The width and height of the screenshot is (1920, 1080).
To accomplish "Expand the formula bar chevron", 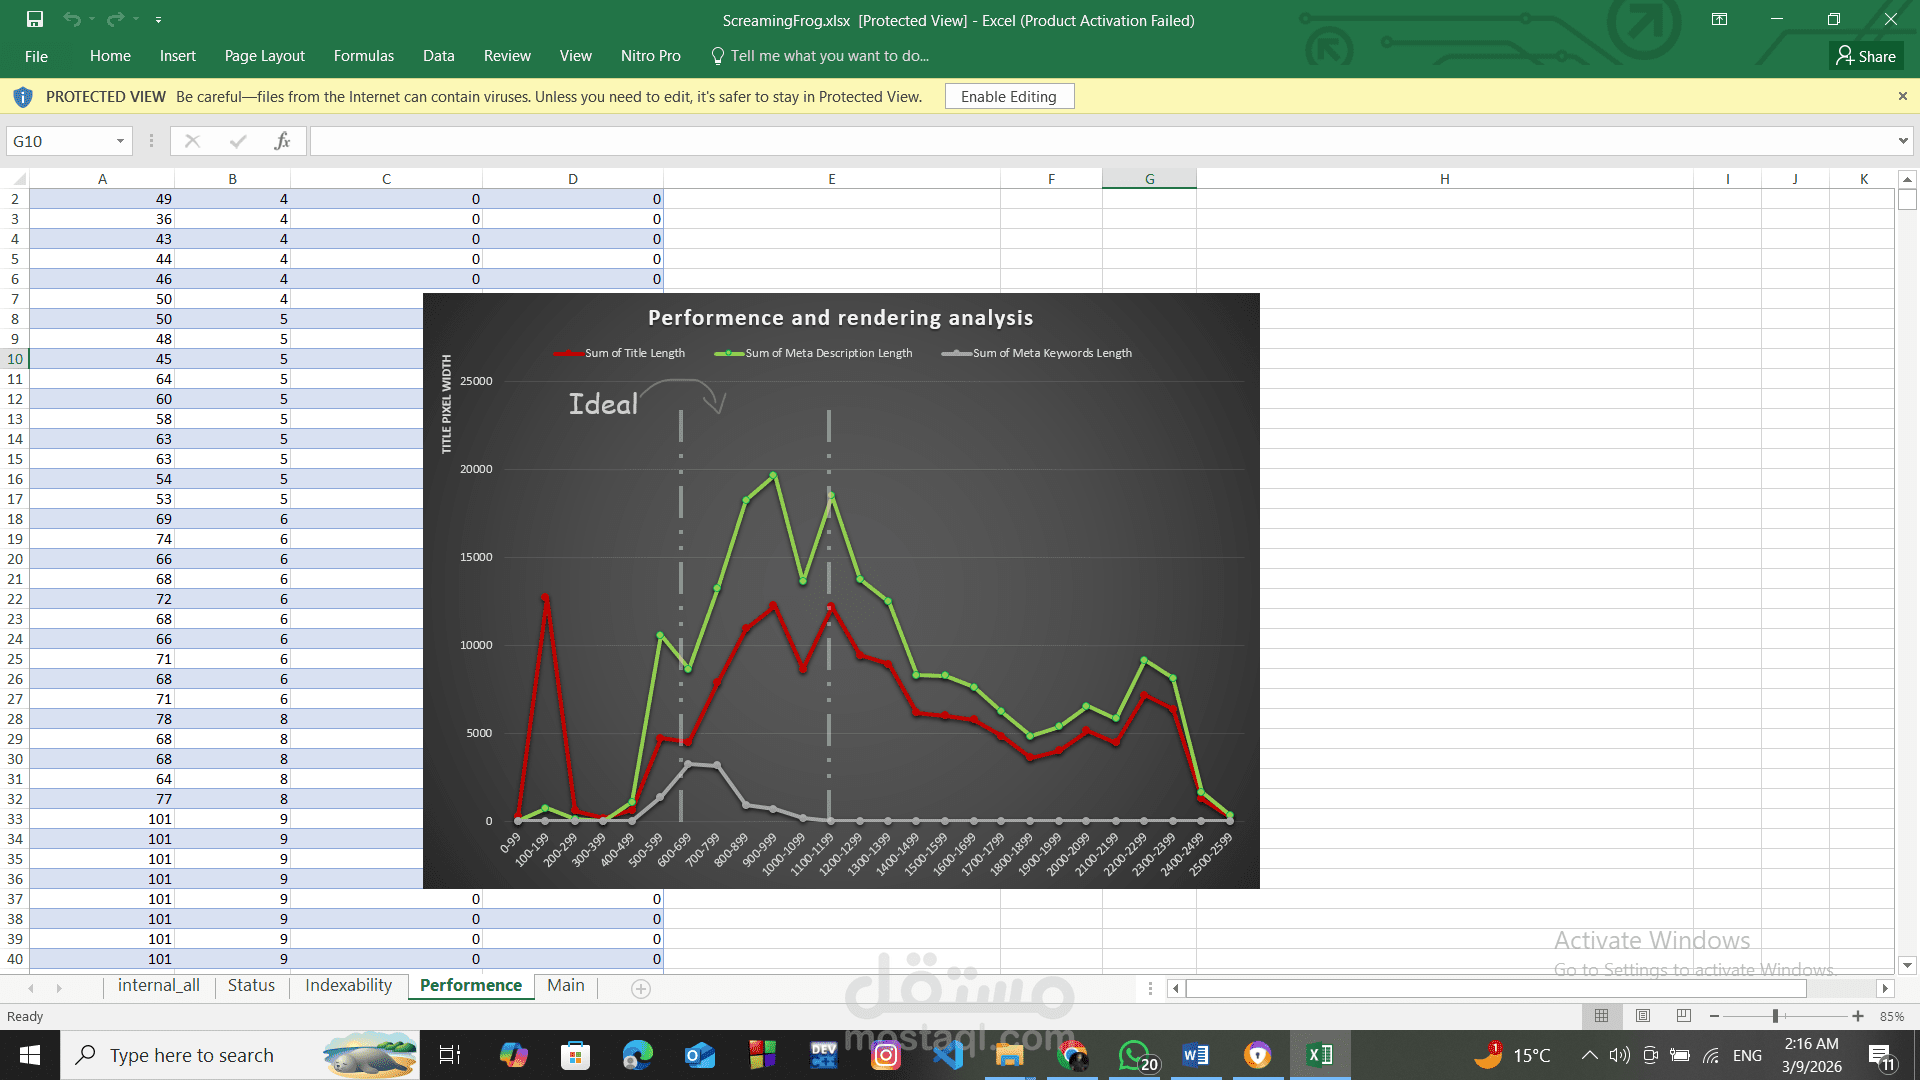I will pyautogui.click(x=1902, y=141).
